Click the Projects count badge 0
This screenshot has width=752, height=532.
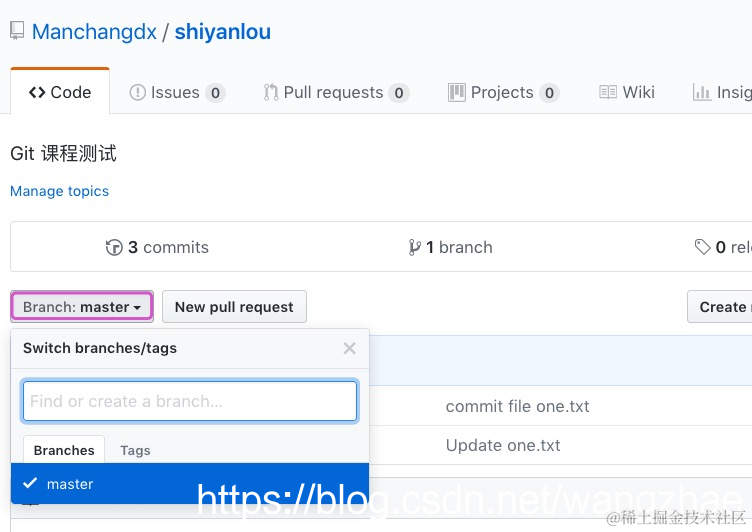coord(549,93)
